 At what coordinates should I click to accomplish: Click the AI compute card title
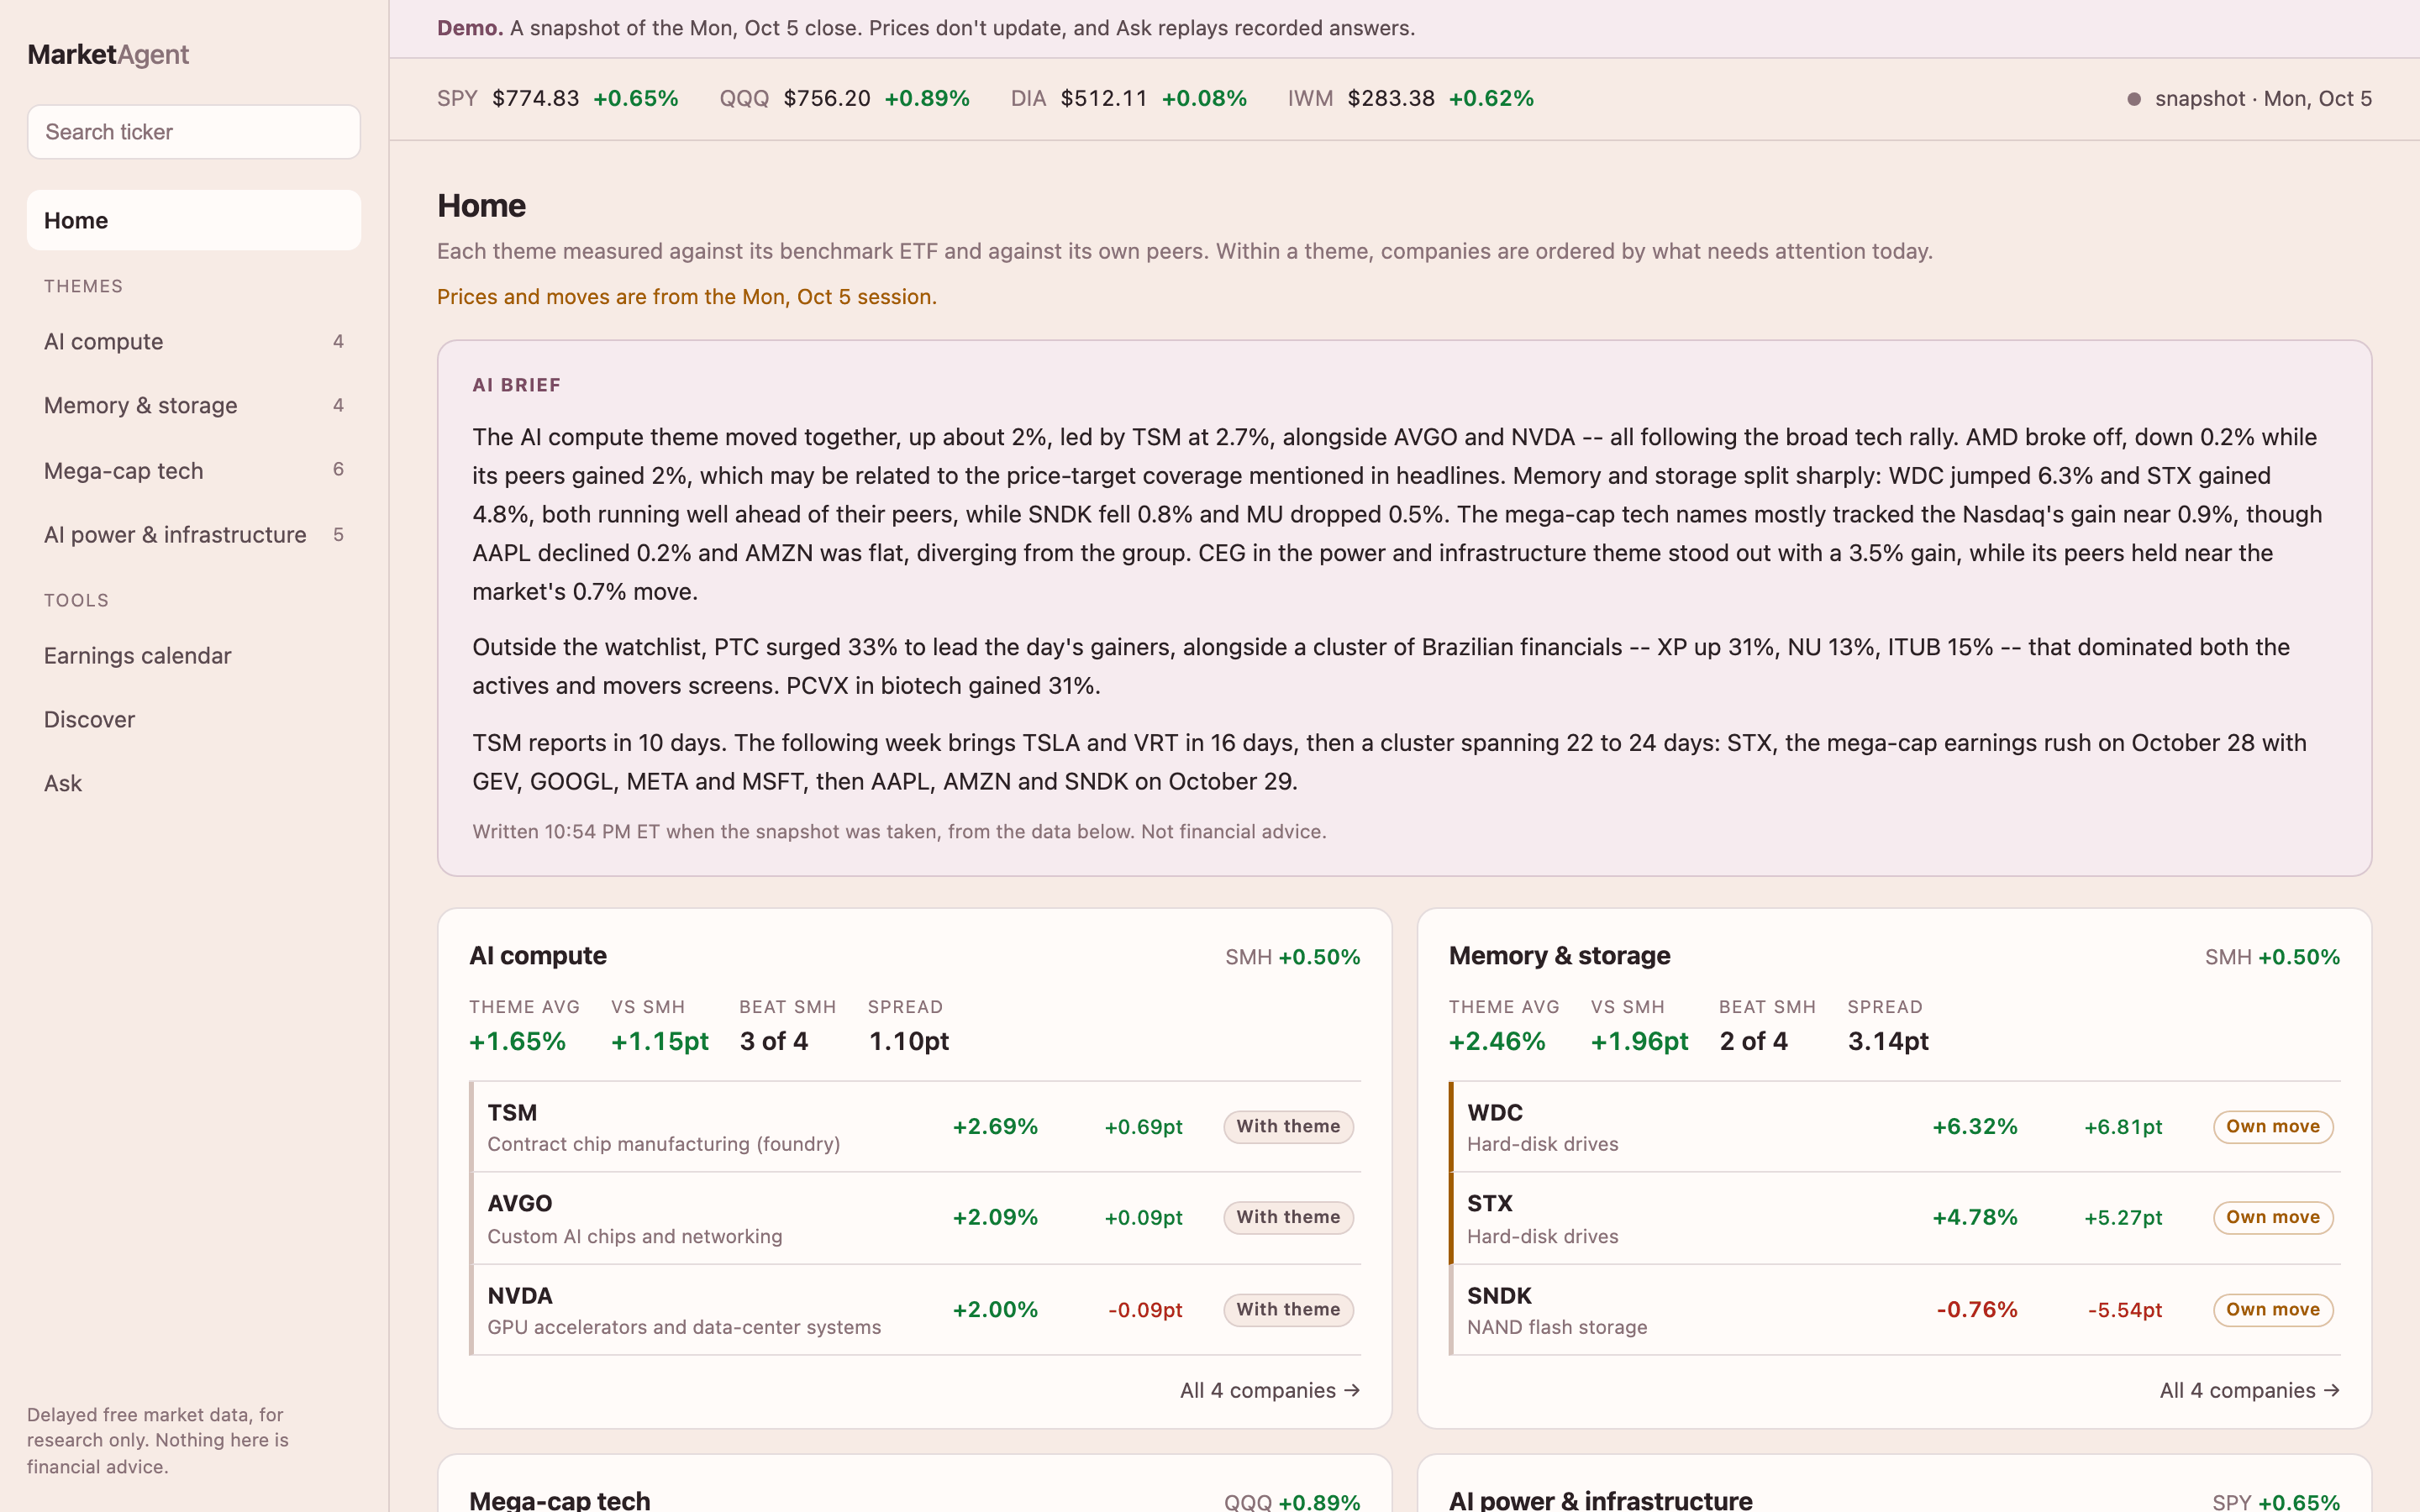[538, 956]
